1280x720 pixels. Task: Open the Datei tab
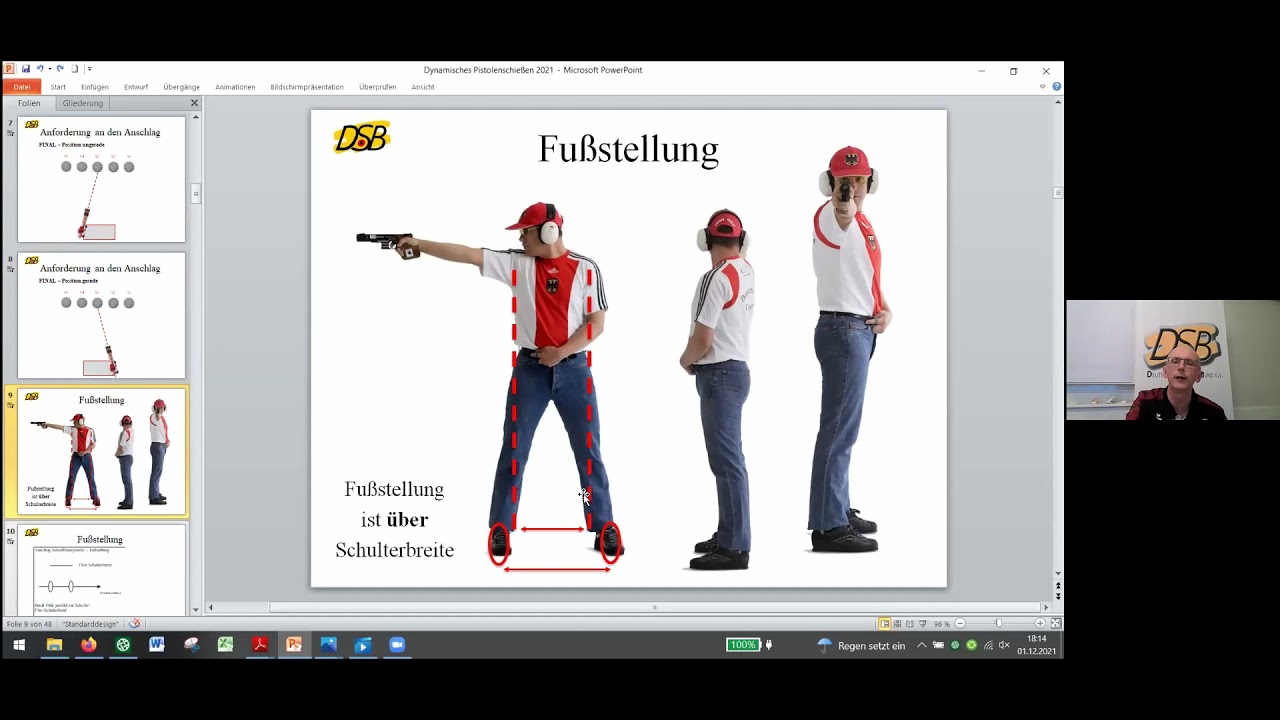pos(22,87)
